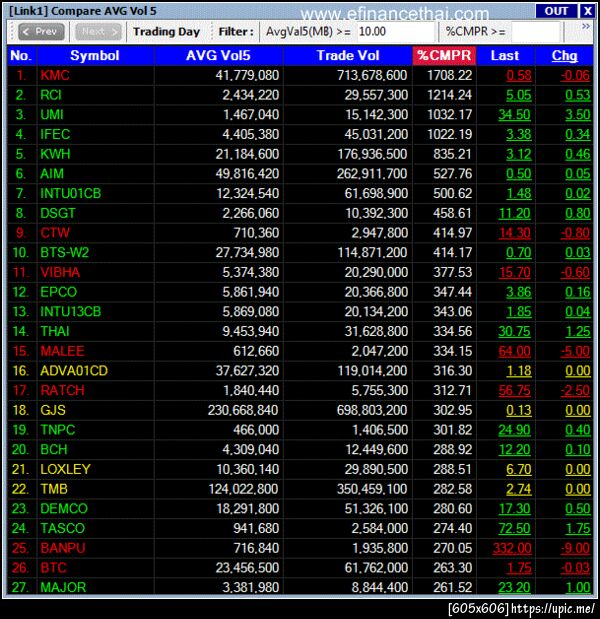The height and width of the screenshot is (619, 600).
Task: Click GJS AVG Vol5 value 230,668,840
Action: click(x=243, y=411)
